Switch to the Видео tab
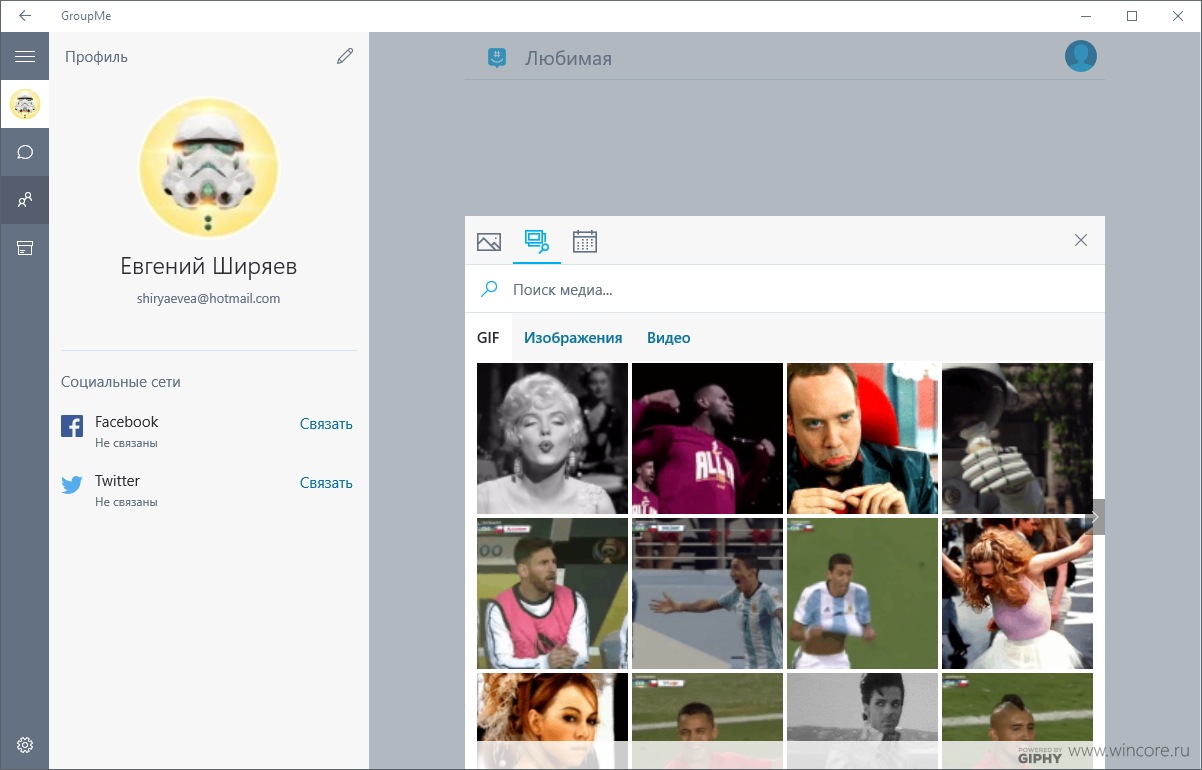Screen dimensions: 1202x770 click(669, 338)
